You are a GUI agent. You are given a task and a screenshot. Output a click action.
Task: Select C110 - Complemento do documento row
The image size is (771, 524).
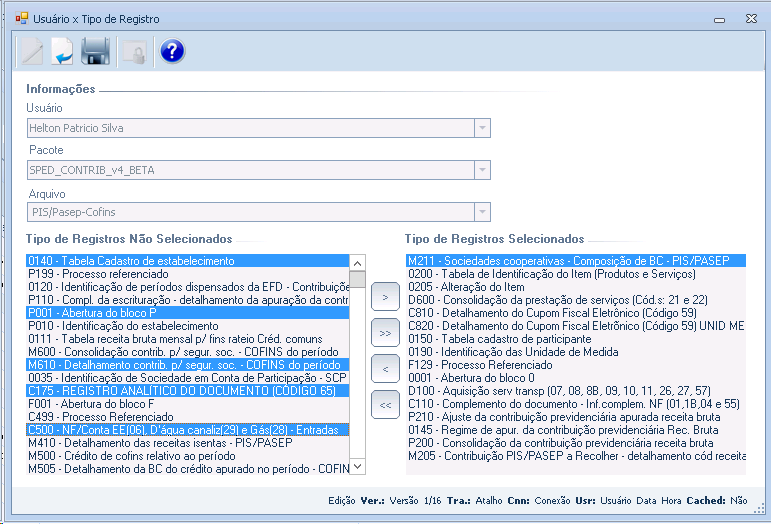[576, 404]
